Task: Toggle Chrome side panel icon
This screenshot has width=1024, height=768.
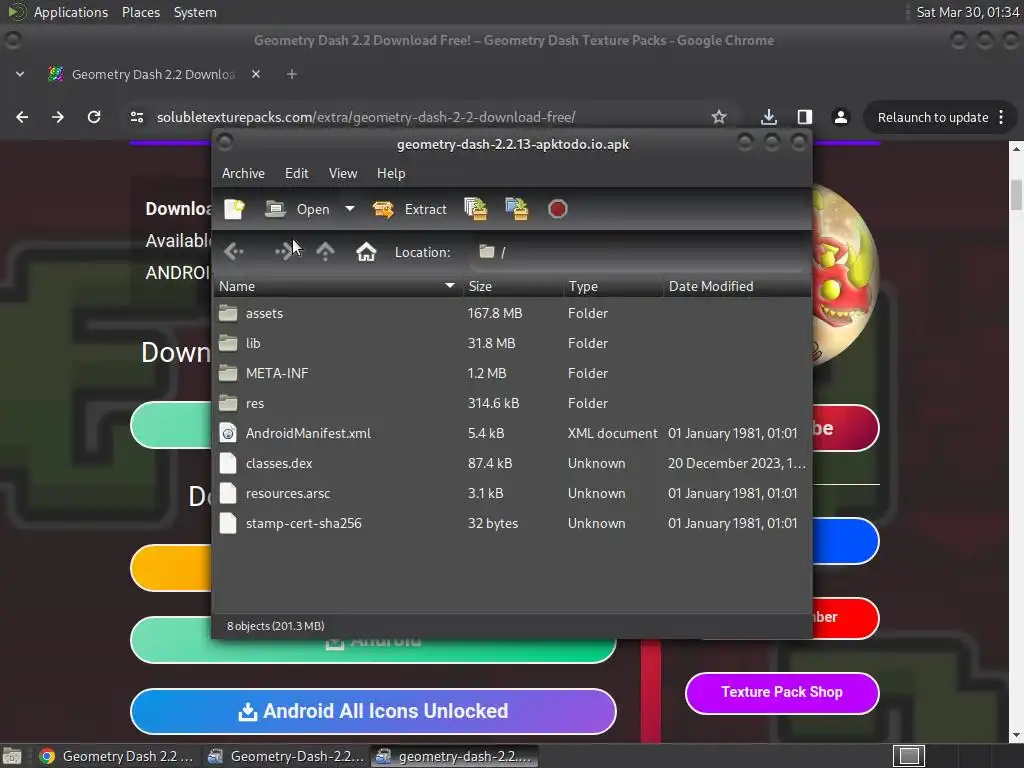Action: (805, 117)
